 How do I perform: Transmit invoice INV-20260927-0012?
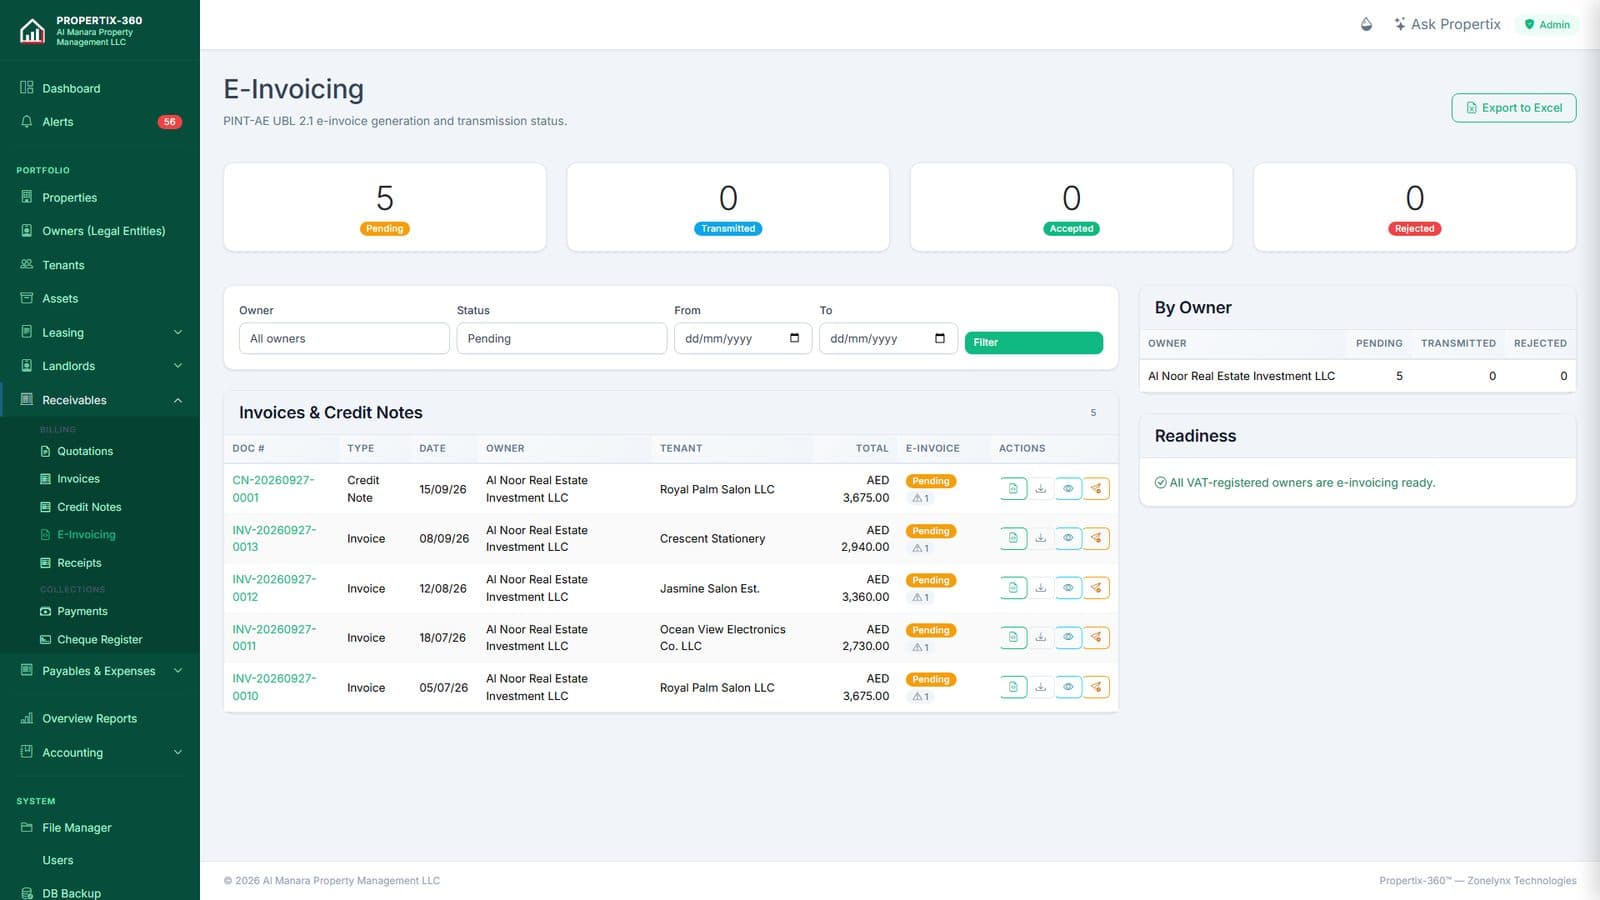coord(1096,588)
